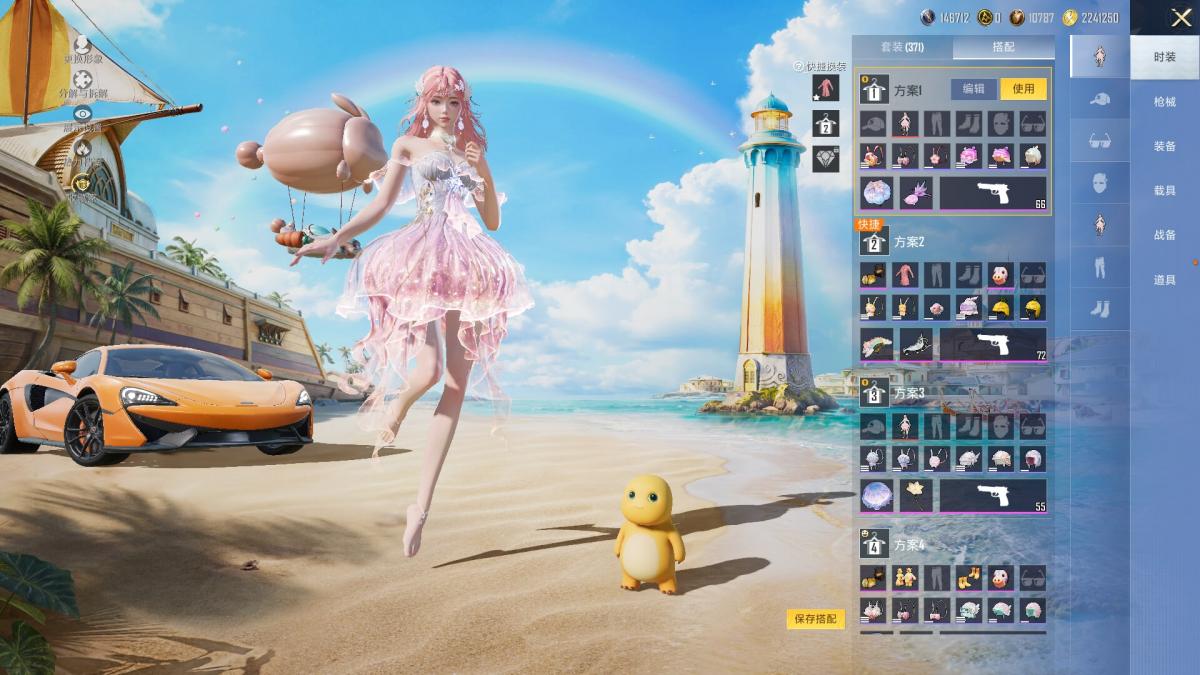The width and height of the screenshot is (1200, 675).
Task: Click the blue parachute item in 方案1
Action: pyautogui.click(x=877, y=194)
